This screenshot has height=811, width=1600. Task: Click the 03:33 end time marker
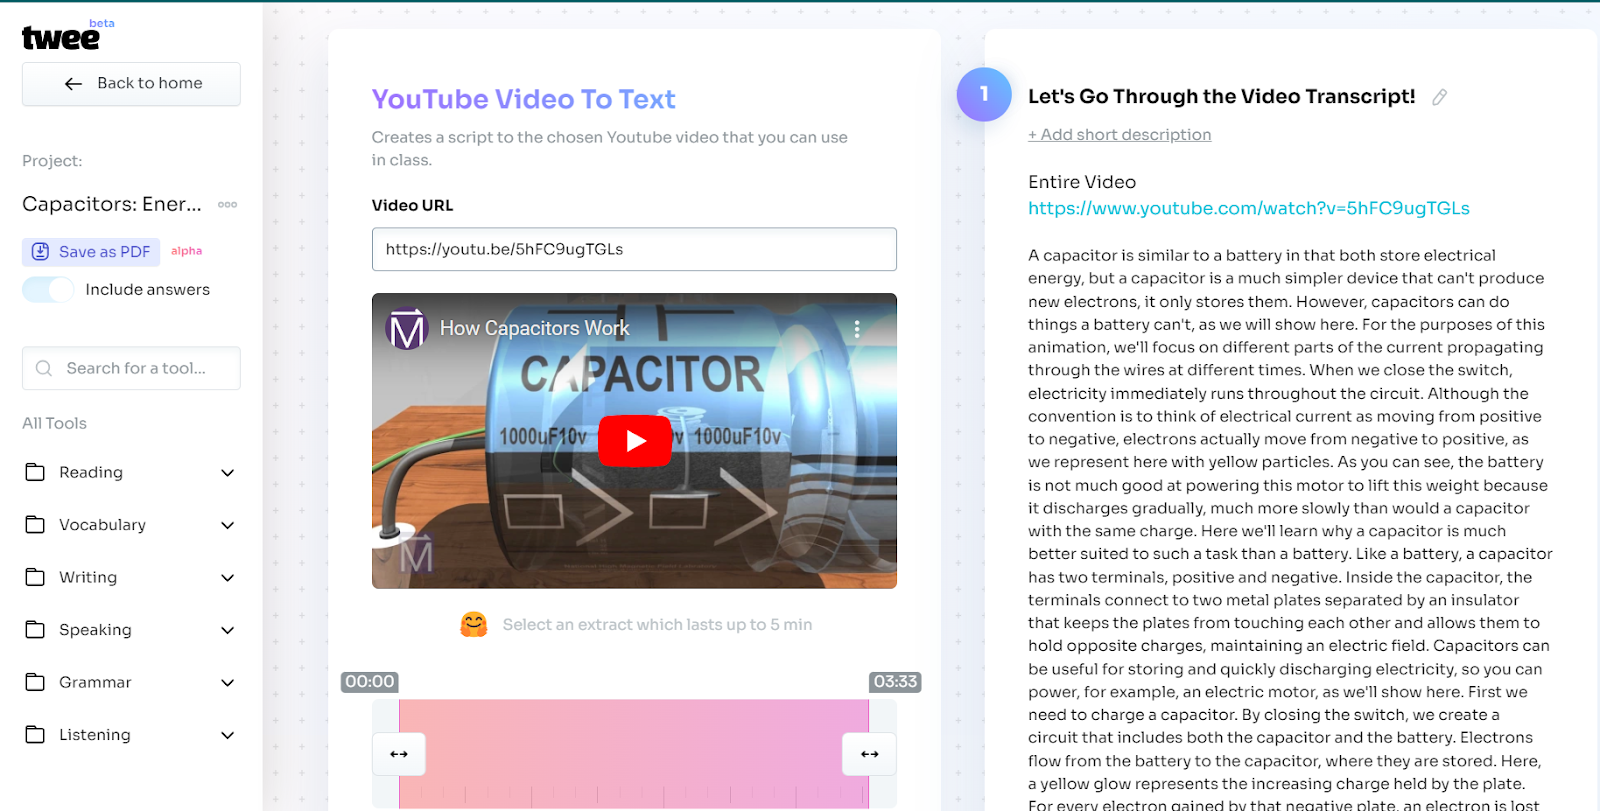tap(895, 682)
